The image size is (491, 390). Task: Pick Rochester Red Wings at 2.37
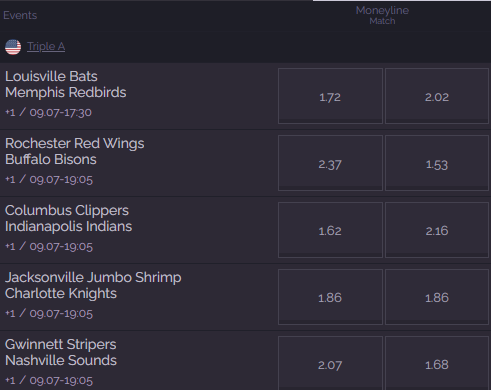click(x=330, y=163)
